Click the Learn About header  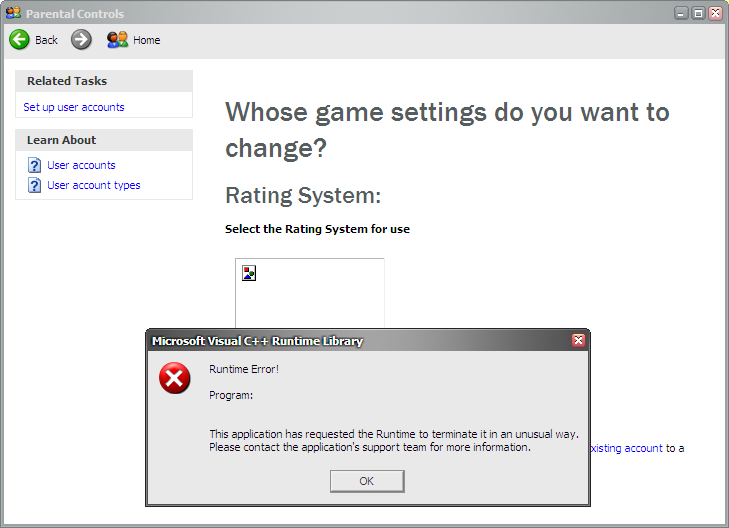[x=104, y=140]
